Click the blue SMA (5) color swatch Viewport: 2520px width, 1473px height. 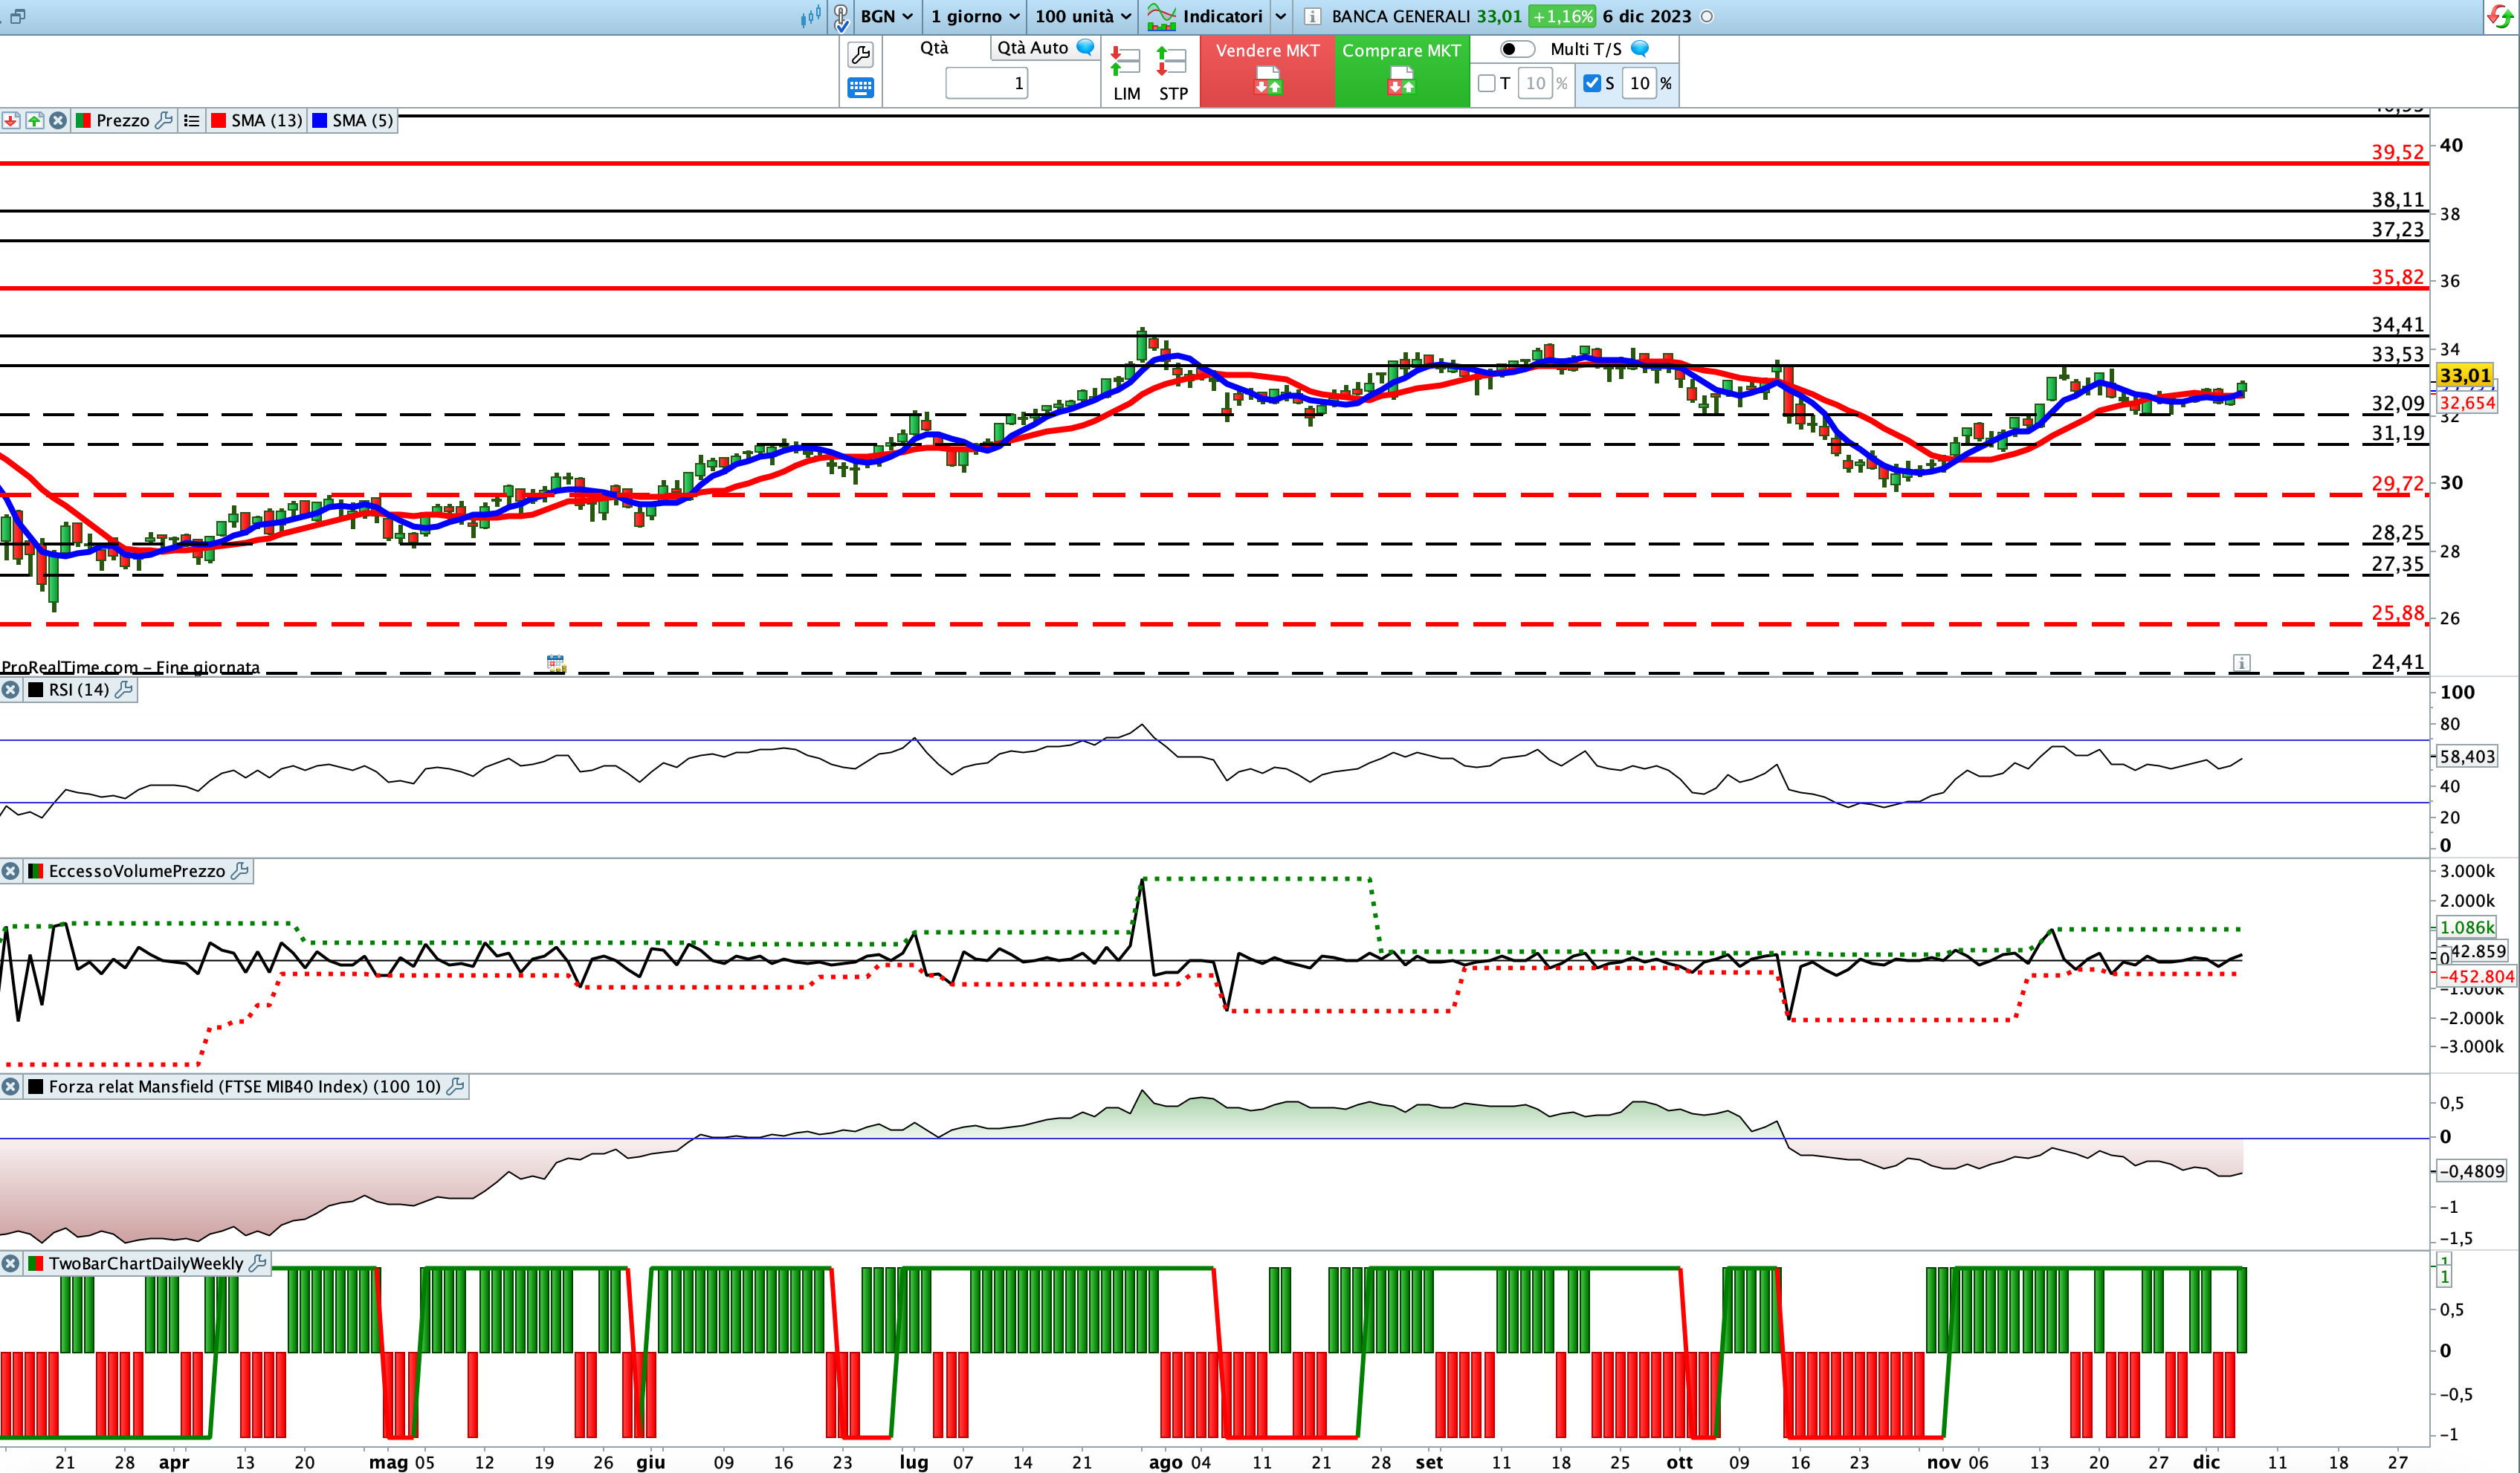(320, 120)
